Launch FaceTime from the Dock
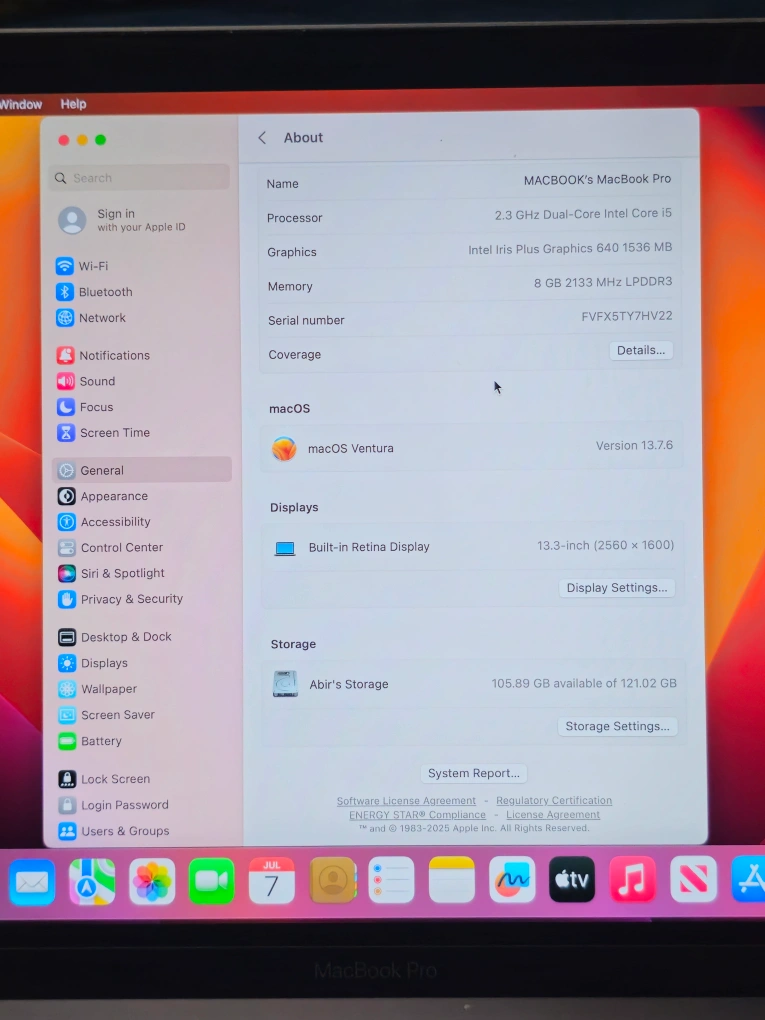This screenshot has width=765, height=1020. pos(211,881)
